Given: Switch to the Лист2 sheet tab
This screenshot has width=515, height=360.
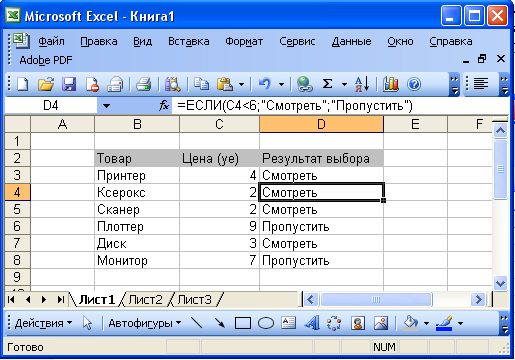Looking at the screenshot, I should 145,300.
